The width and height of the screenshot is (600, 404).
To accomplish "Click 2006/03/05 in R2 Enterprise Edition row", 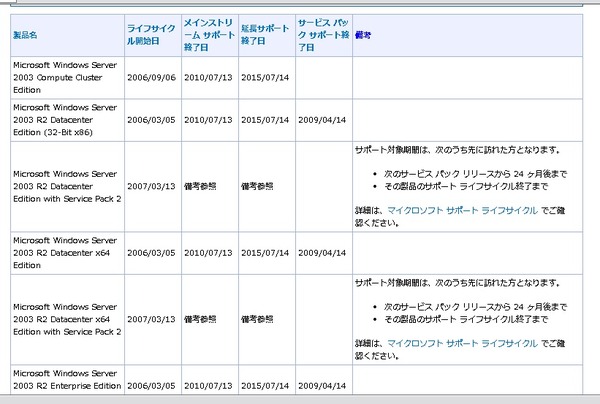I will click(x=151, y=386).
